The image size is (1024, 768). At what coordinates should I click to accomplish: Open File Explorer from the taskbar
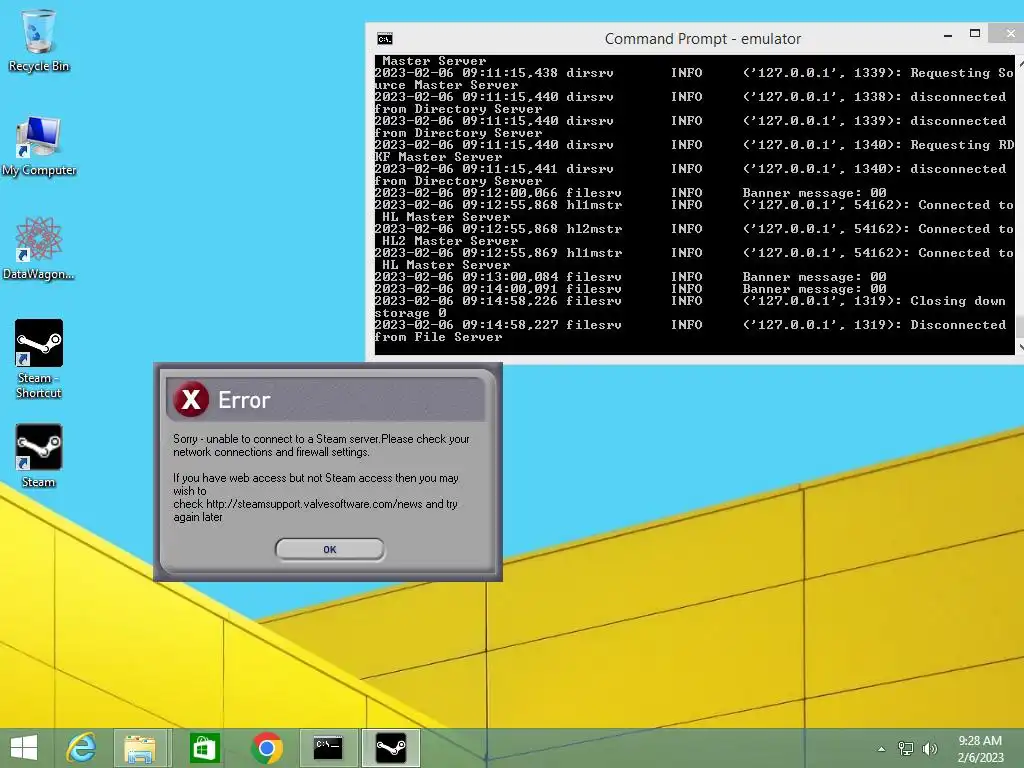point(140,748)
